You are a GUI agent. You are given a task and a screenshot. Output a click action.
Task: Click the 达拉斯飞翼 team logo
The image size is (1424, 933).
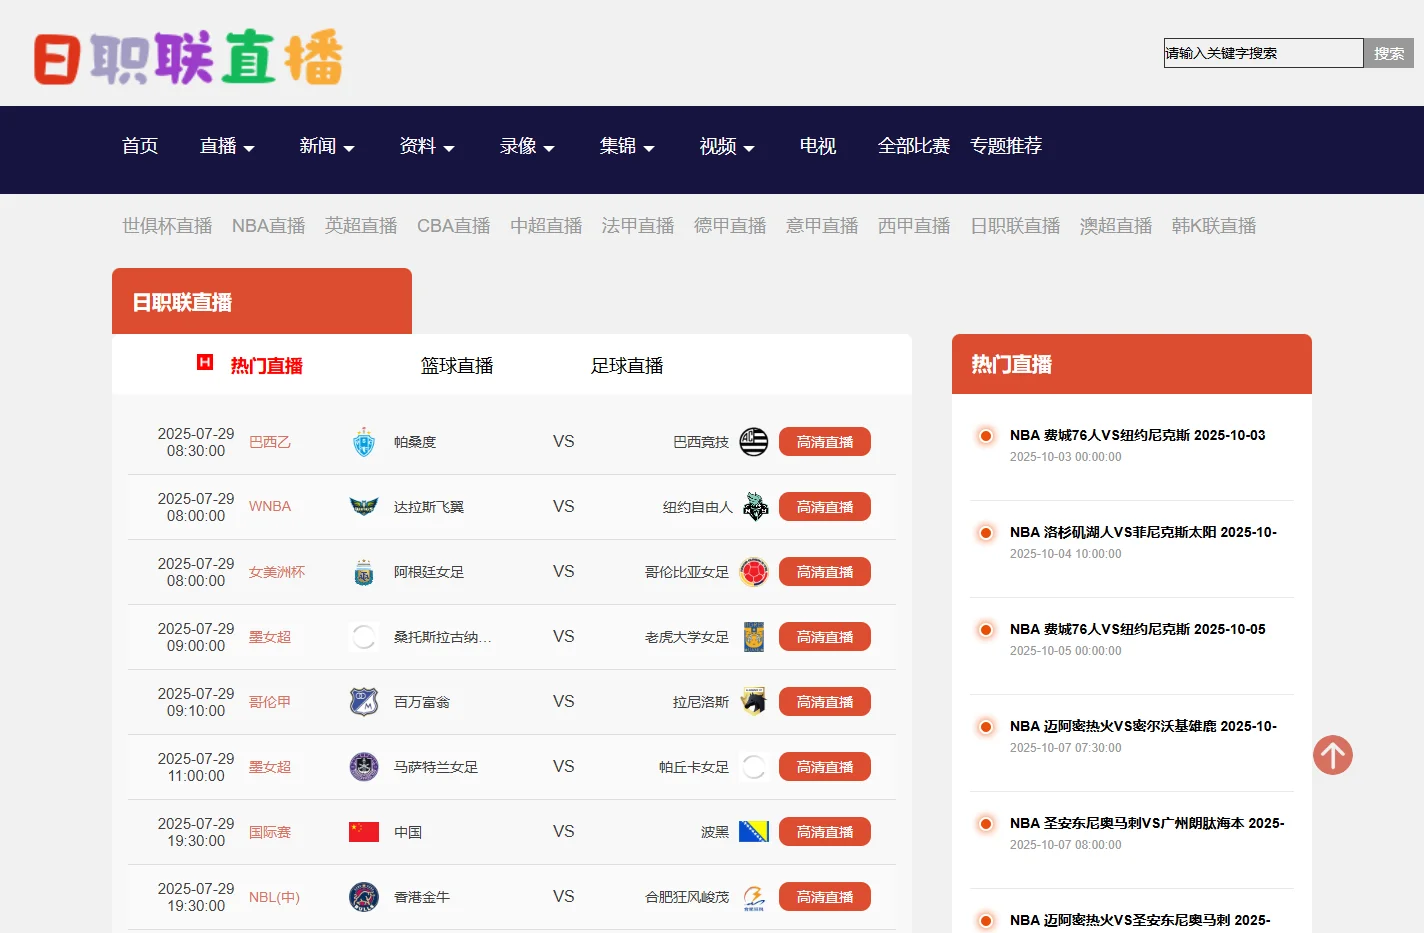(364, 507)
